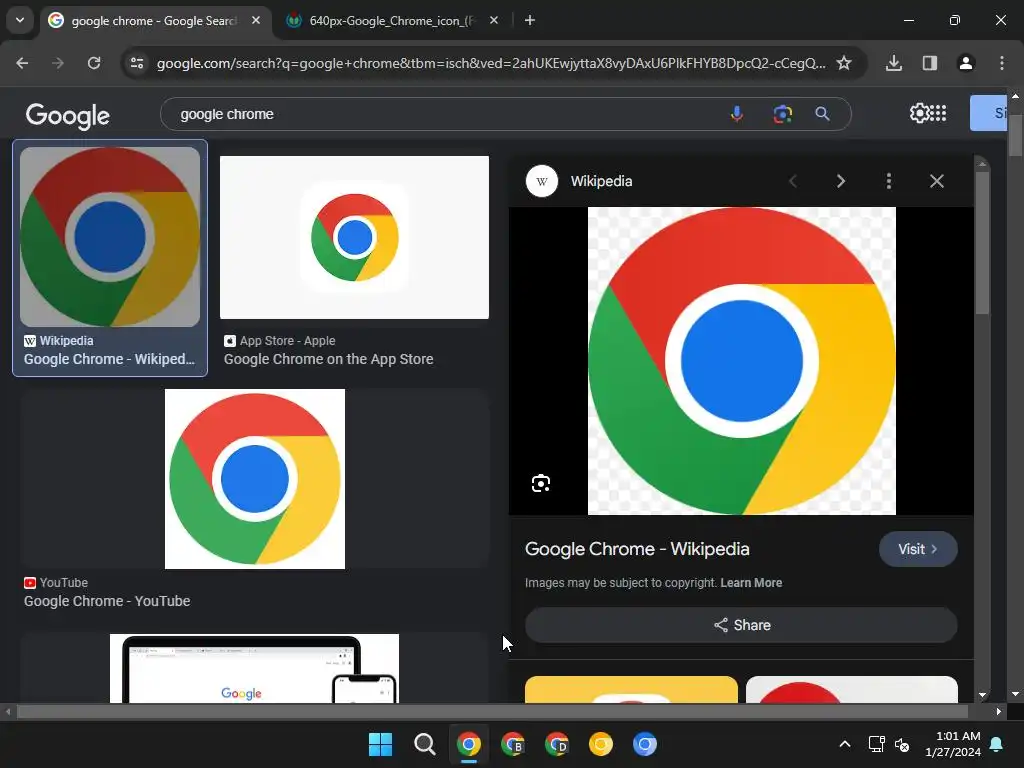Open Chrome Beta from the taskbar
This screenshot has height=768, width=1024.
(513, 744)
